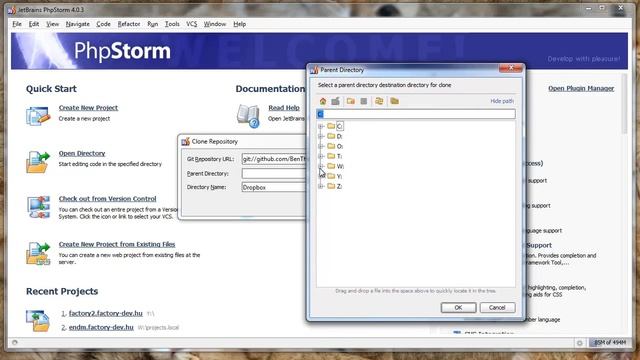Open the Edit menu

(34, 24)
